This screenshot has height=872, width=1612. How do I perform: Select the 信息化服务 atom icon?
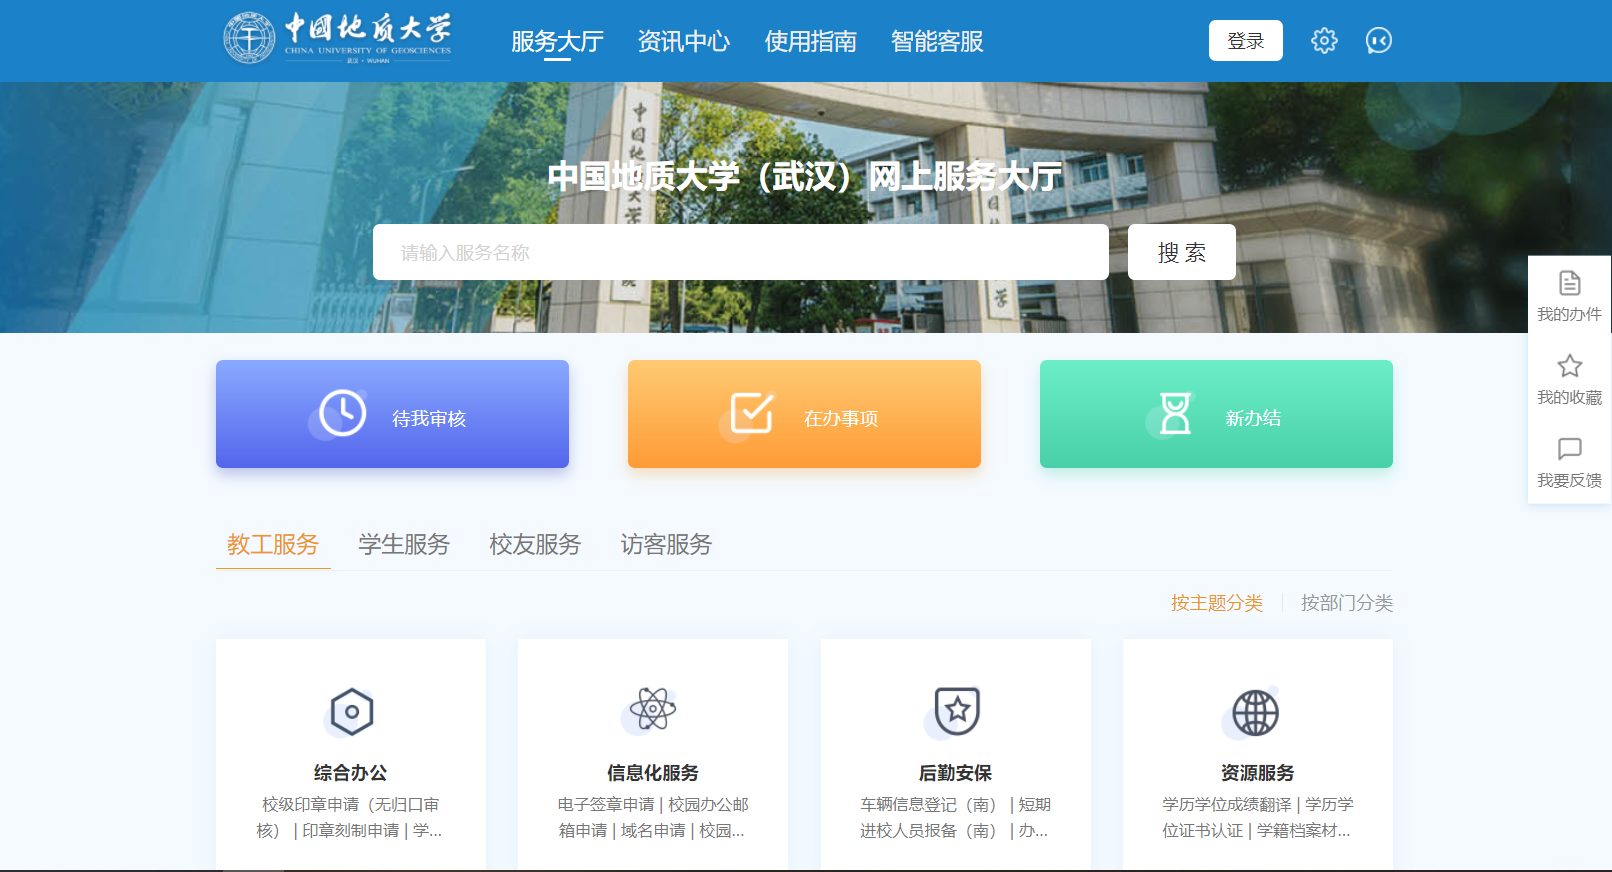tap(653, 710)
